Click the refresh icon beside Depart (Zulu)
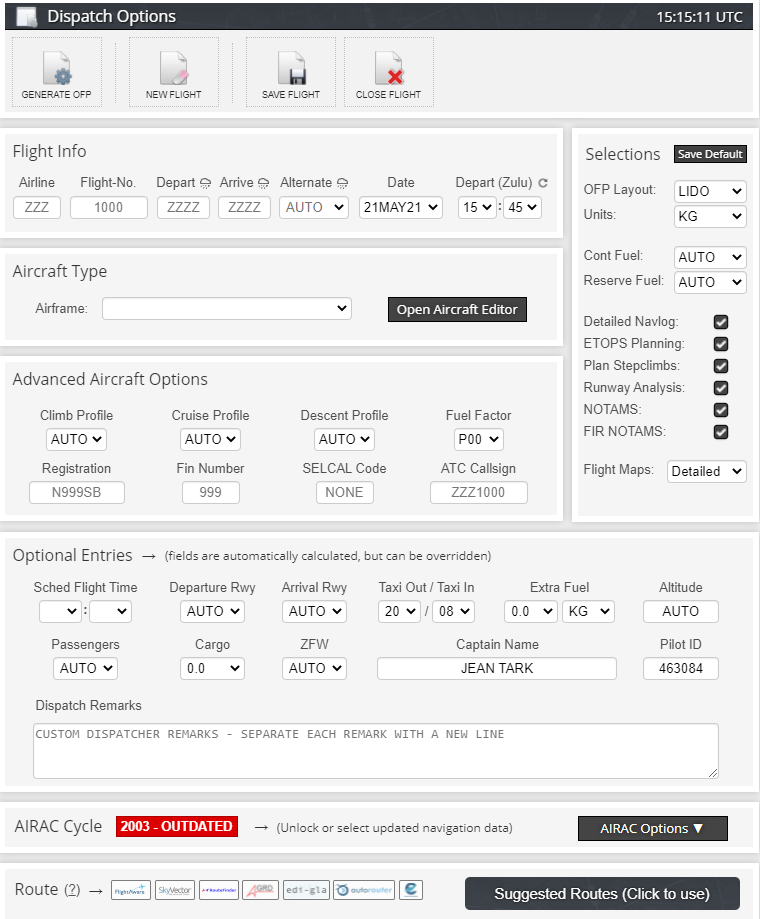This screenshot has width=760, height=919. click(543, 183)
